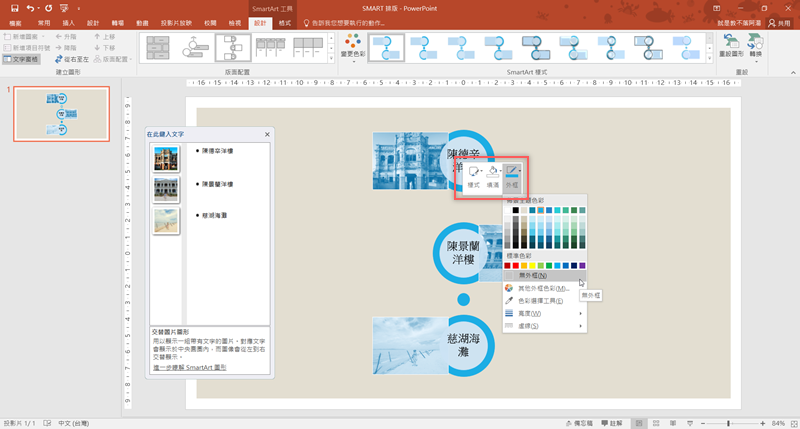Click the 轉換 (Convert) icon in ribbon
Viewport: 800px width, 429px height.
[x=755, y=46]
